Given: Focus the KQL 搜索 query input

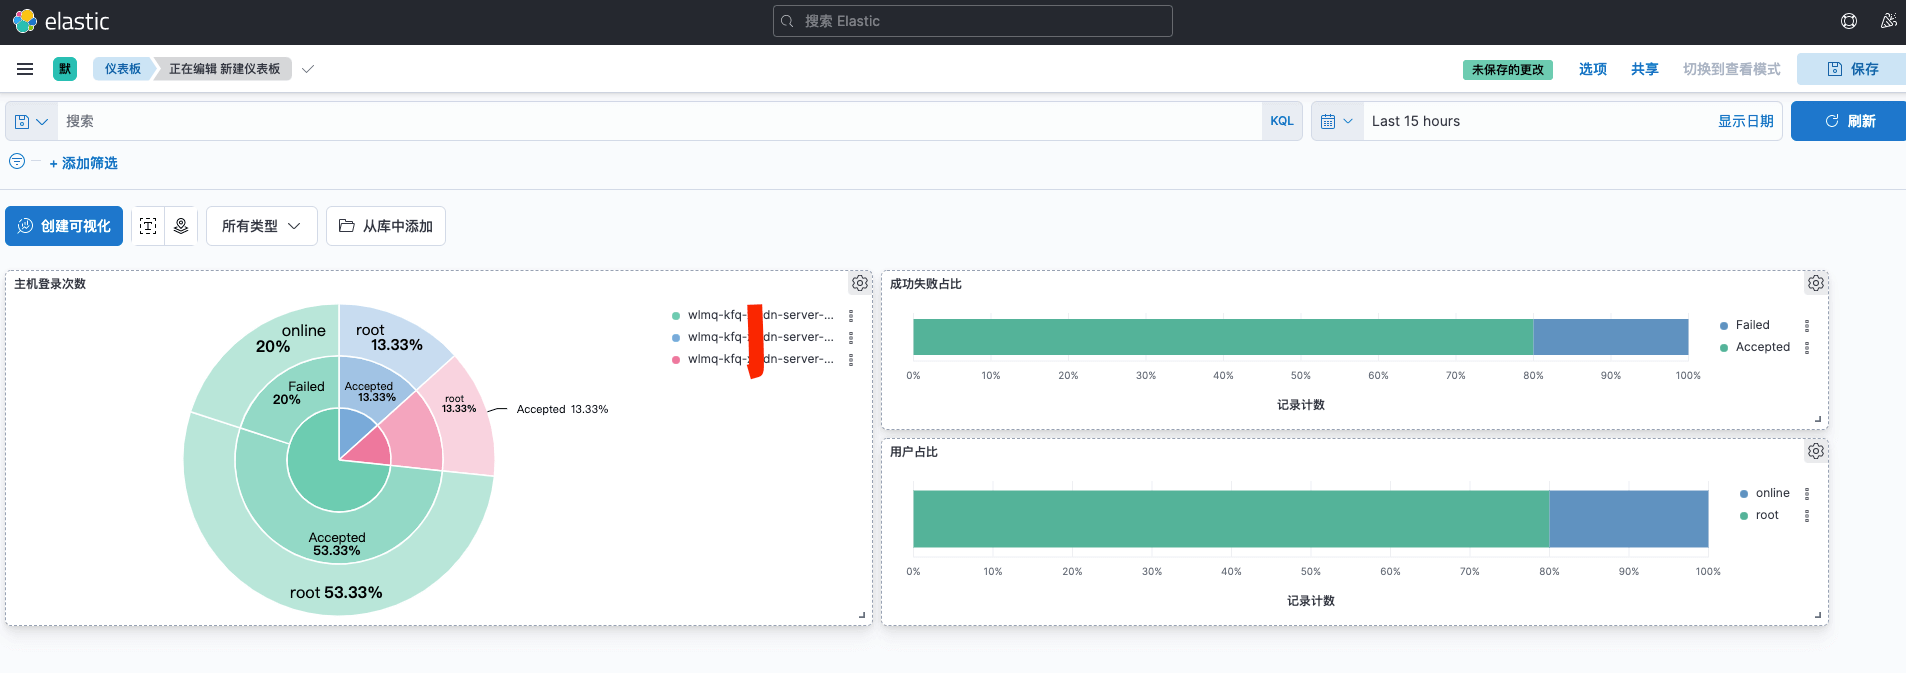Looking at the screenshot, I should point(660,121).
